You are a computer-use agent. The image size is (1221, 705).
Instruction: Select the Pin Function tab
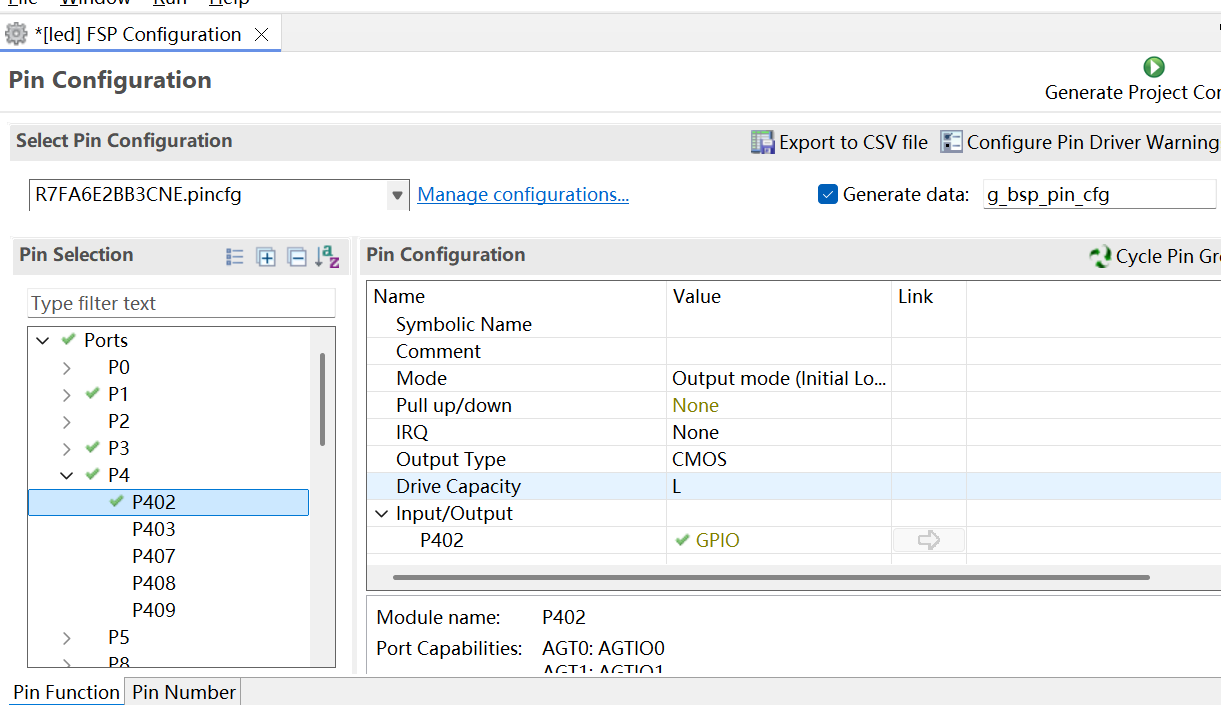pos(66,692)
